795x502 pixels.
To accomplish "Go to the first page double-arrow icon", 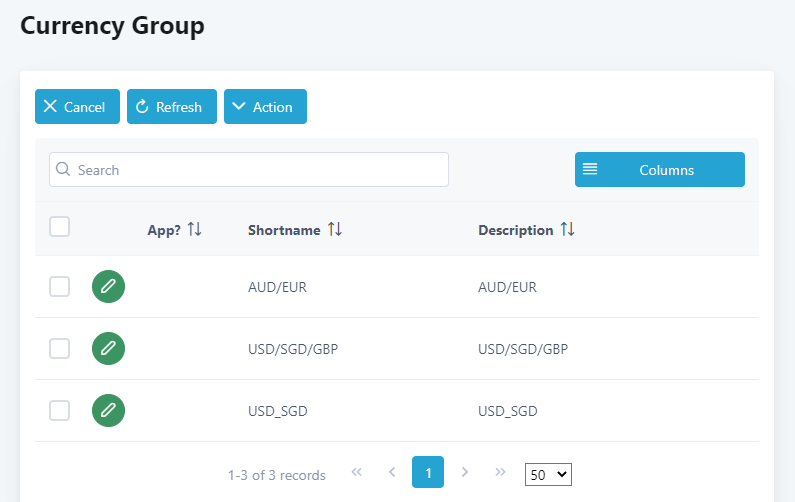I will [357, 473].
